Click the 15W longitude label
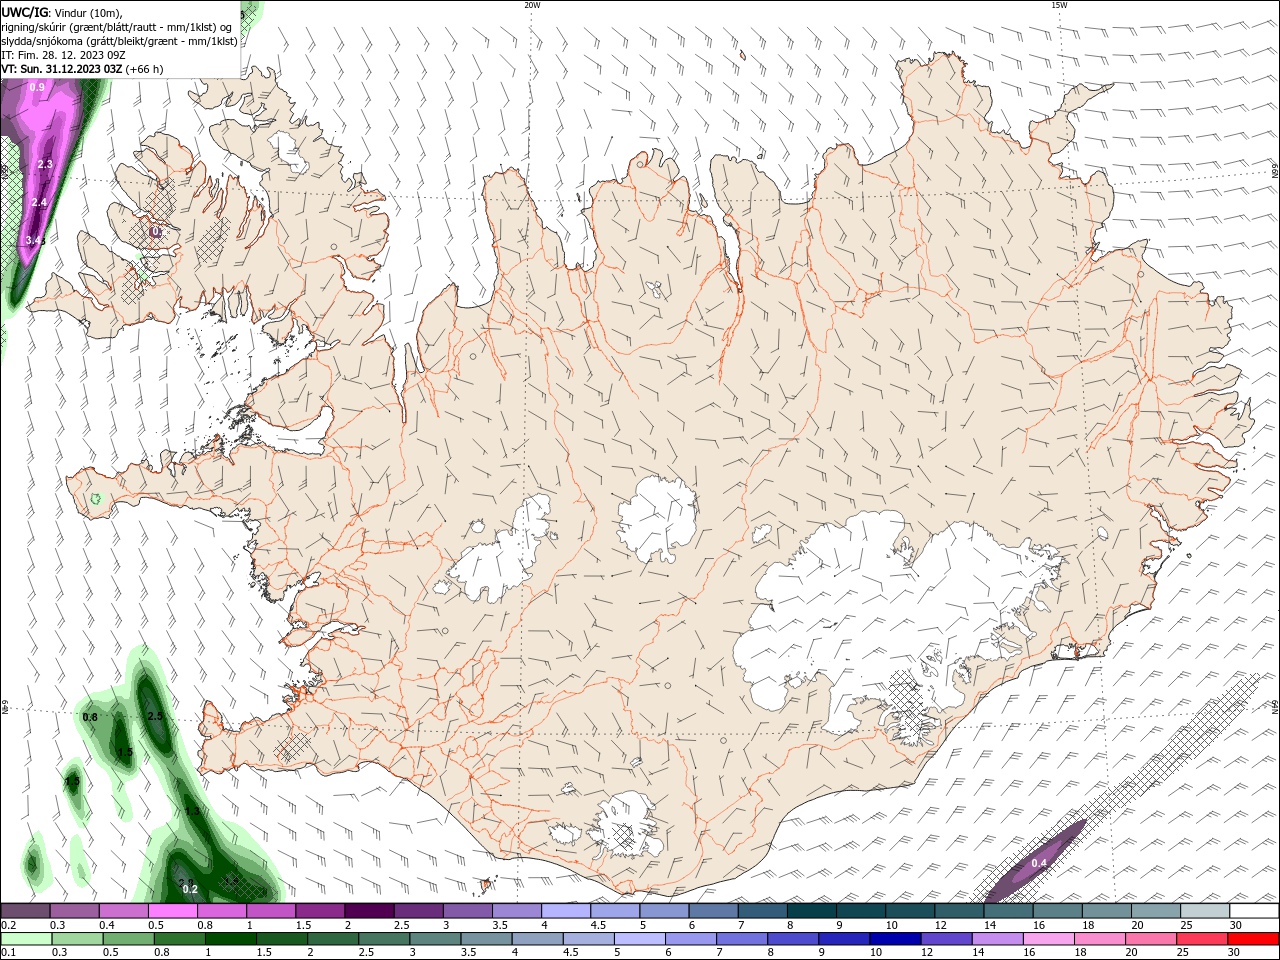1280x960 pixels. coord(1059,5)
